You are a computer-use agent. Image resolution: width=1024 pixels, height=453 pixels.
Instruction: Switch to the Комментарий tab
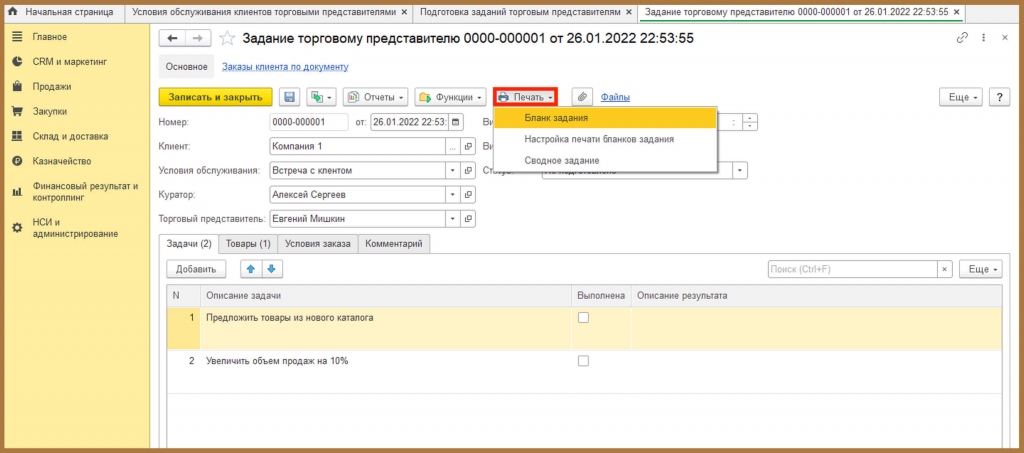(x=394, y=243)
